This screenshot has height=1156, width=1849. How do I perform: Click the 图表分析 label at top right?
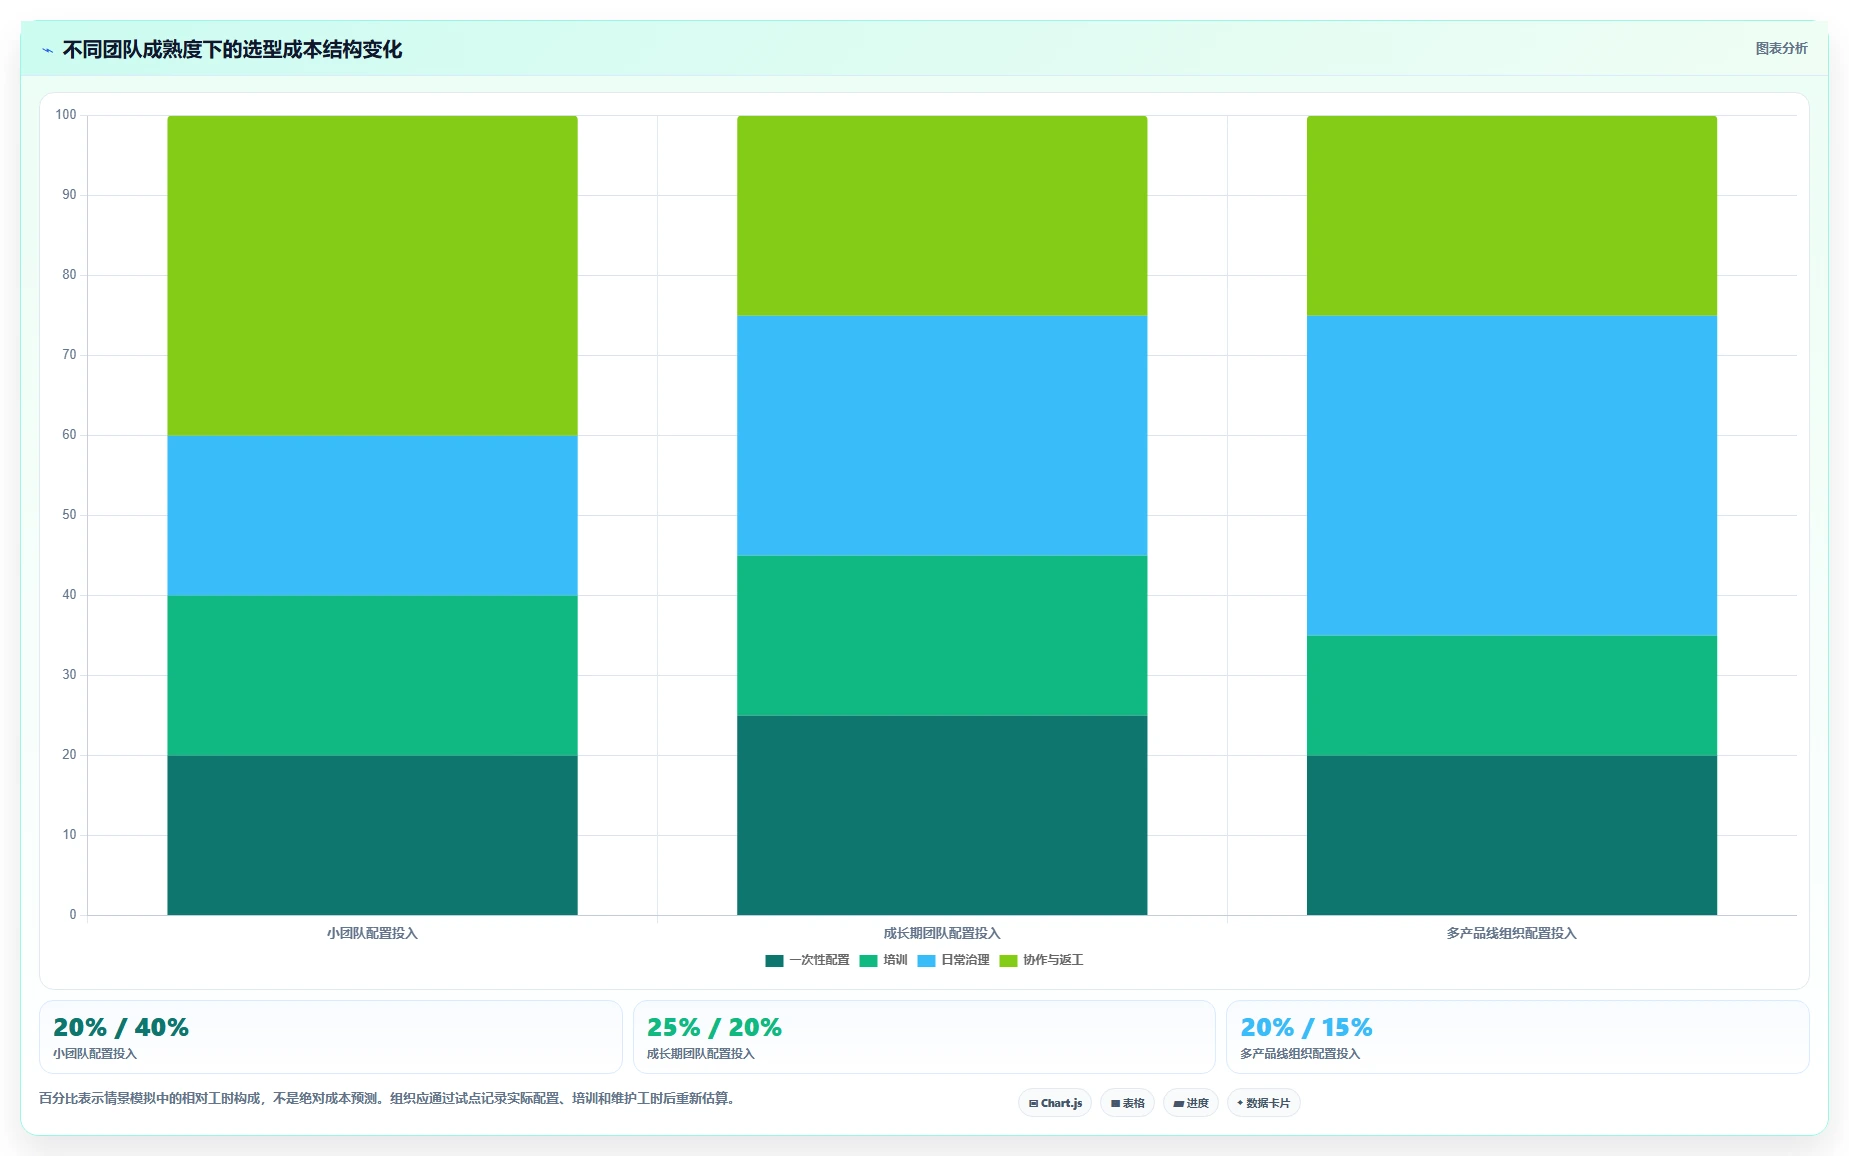pos(1781,48)
